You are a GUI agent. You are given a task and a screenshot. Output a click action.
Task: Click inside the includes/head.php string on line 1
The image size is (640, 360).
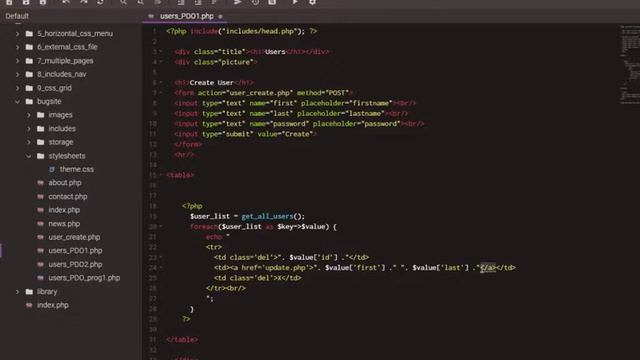pos(260,31)
